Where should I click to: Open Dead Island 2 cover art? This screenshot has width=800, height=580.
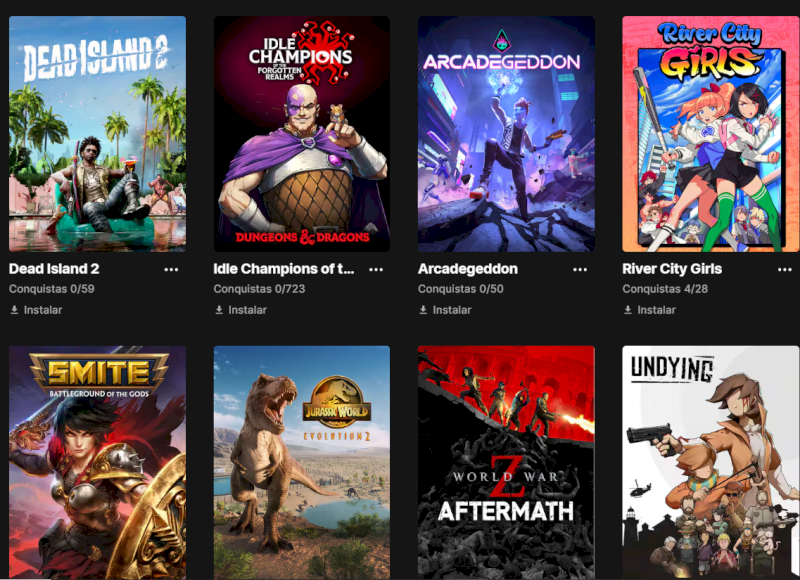click(97, 134)
